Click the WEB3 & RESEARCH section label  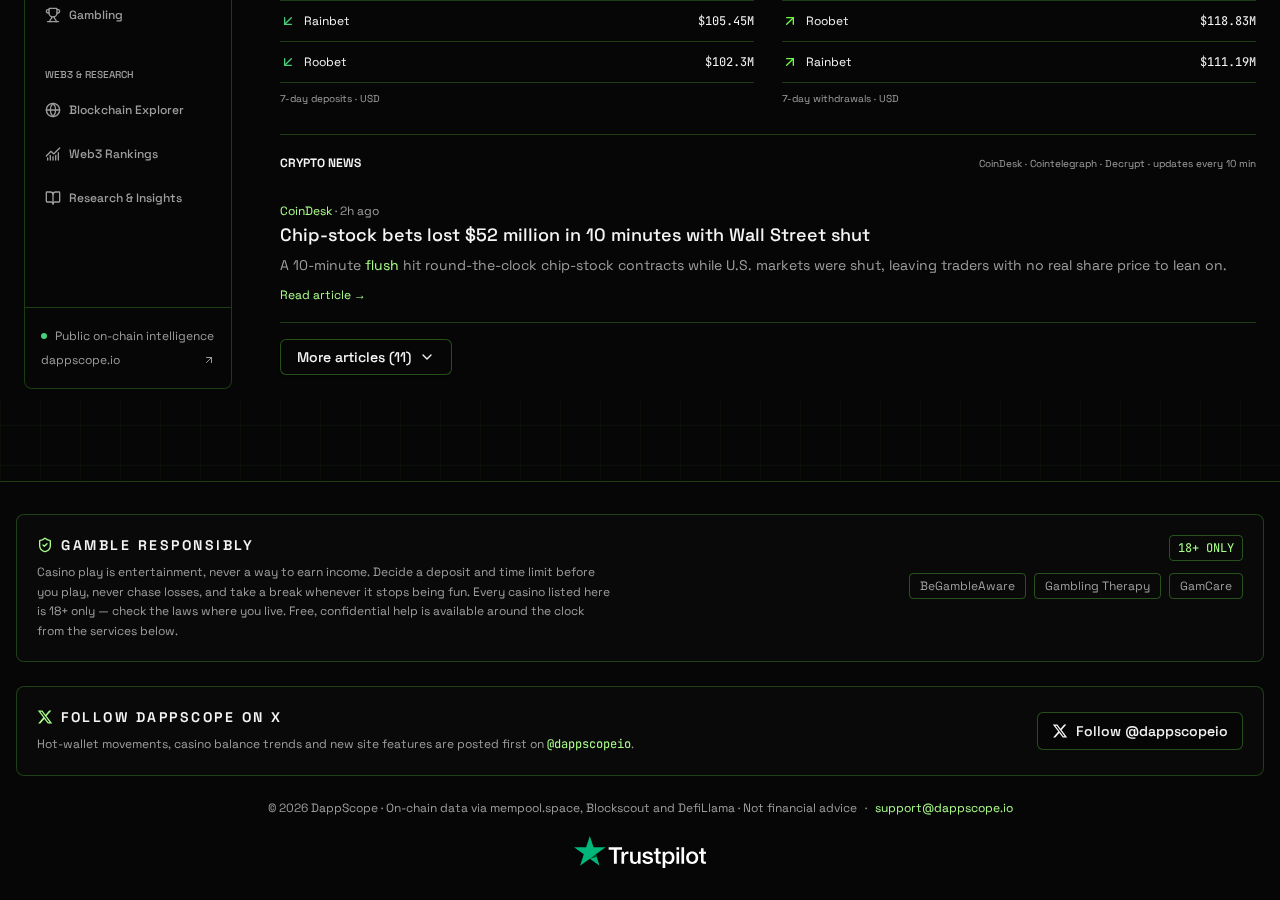click(x=89, y=75)
